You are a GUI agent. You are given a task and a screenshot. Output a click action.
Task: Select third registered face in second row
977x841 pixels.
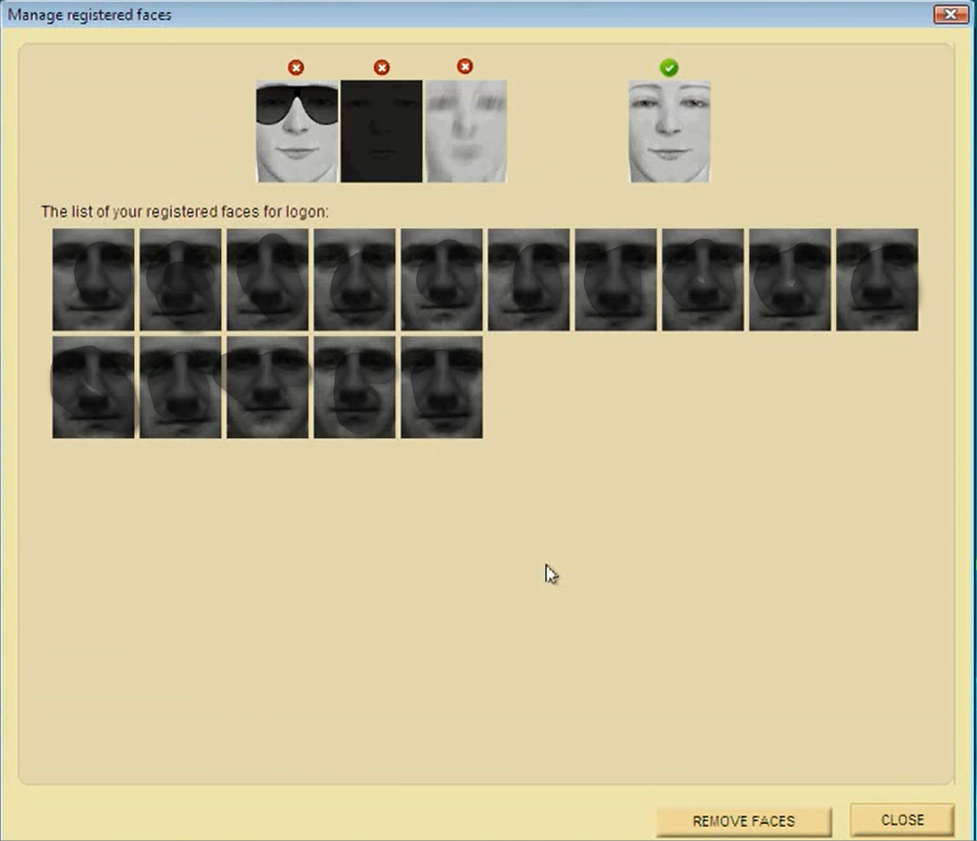coord(267,387)
